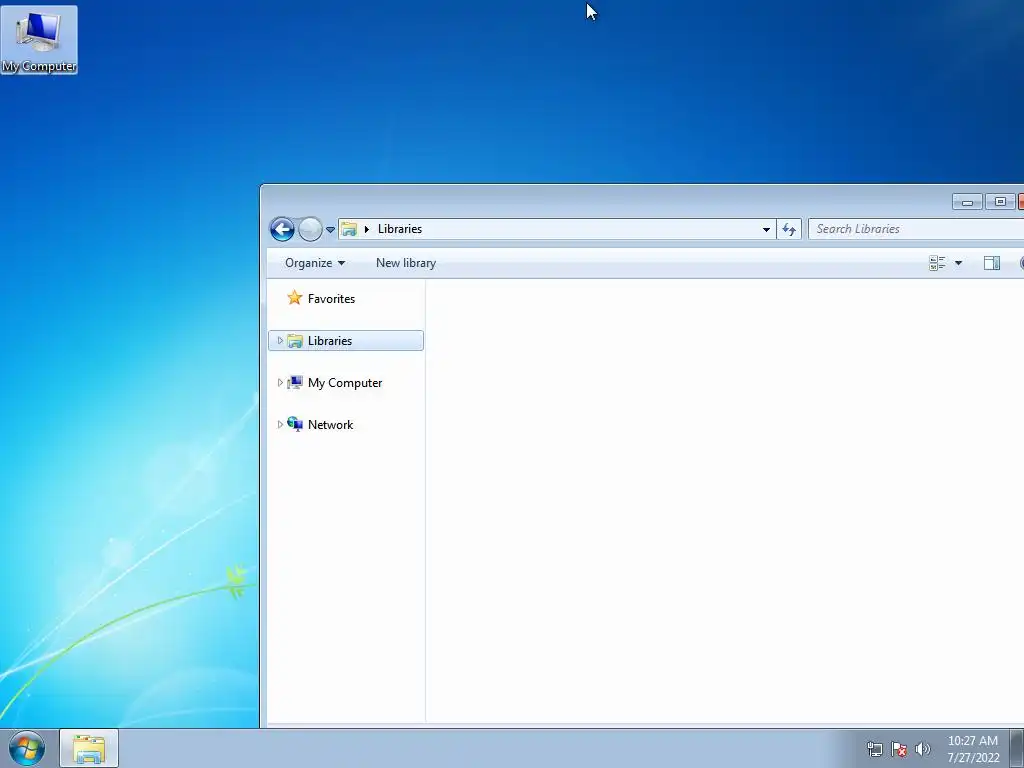
Task: Click Libraries text in the address bar
Action: pos(400,229)
